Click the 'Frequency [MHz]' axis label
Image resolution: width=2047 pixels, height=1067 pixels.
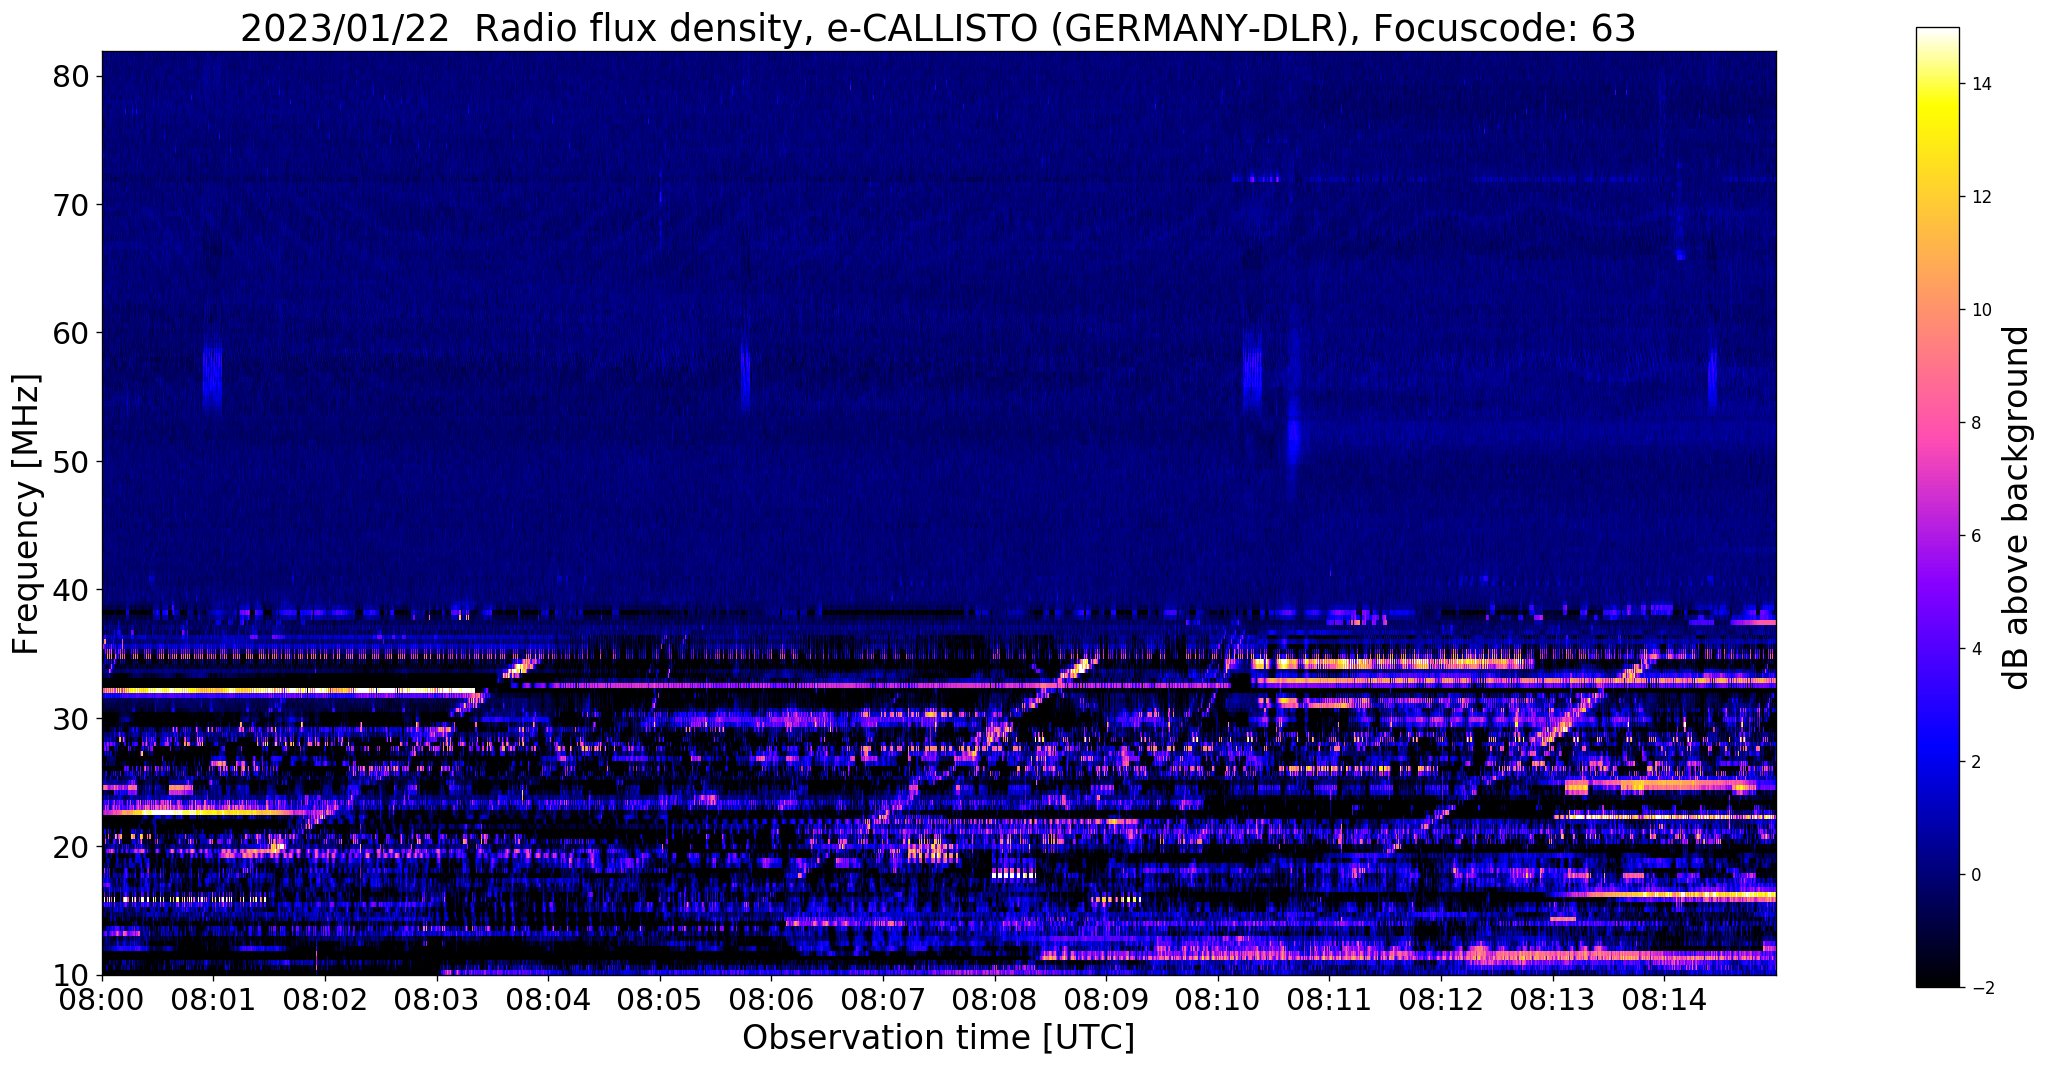(26, 514)
